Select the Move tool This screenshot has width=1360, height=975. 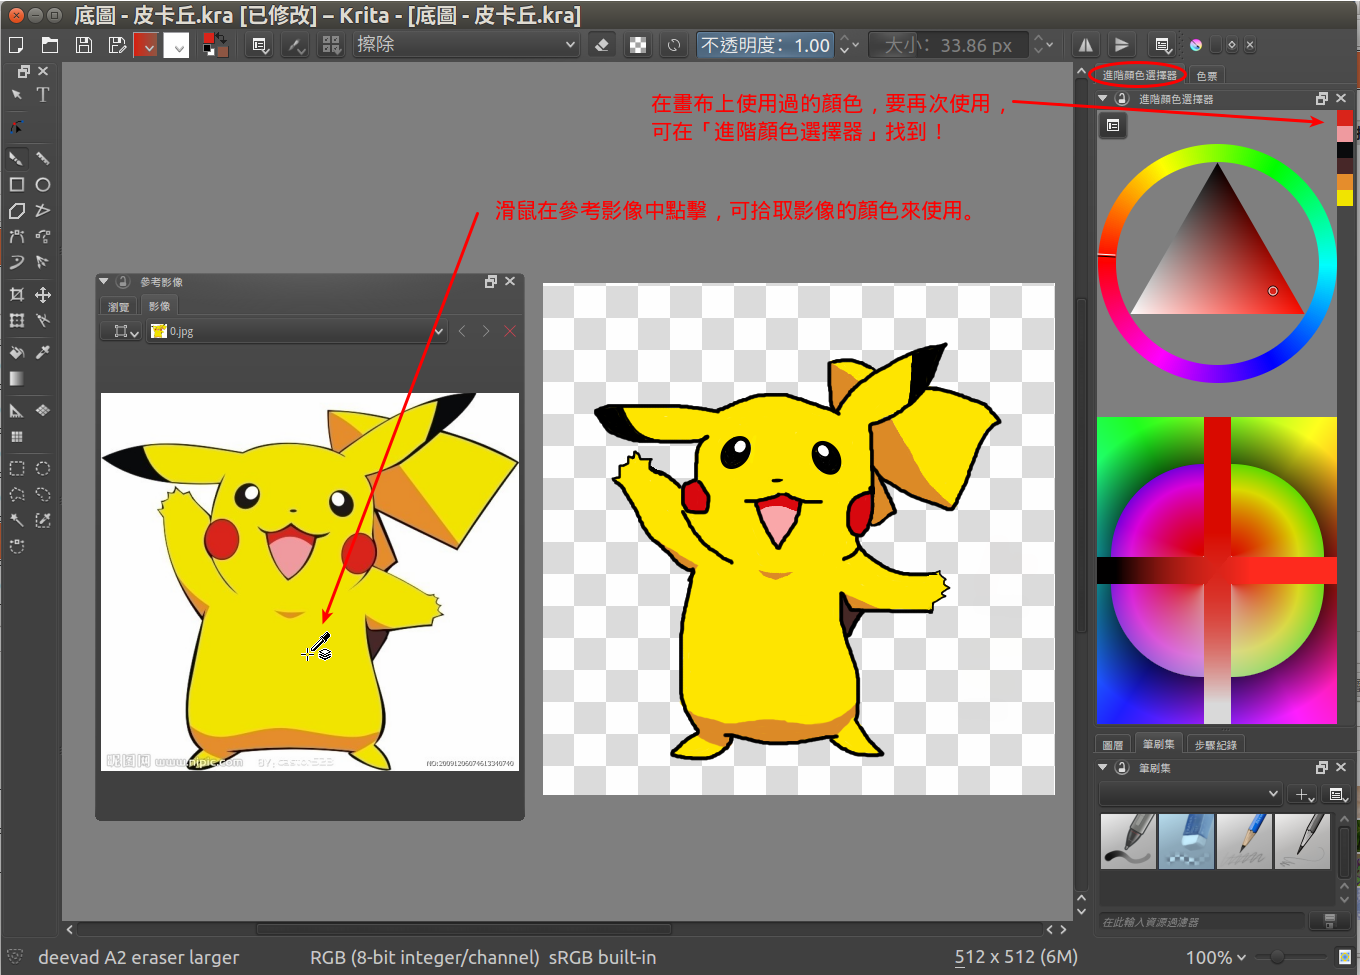pyautogui.click(x=43, y=295)
